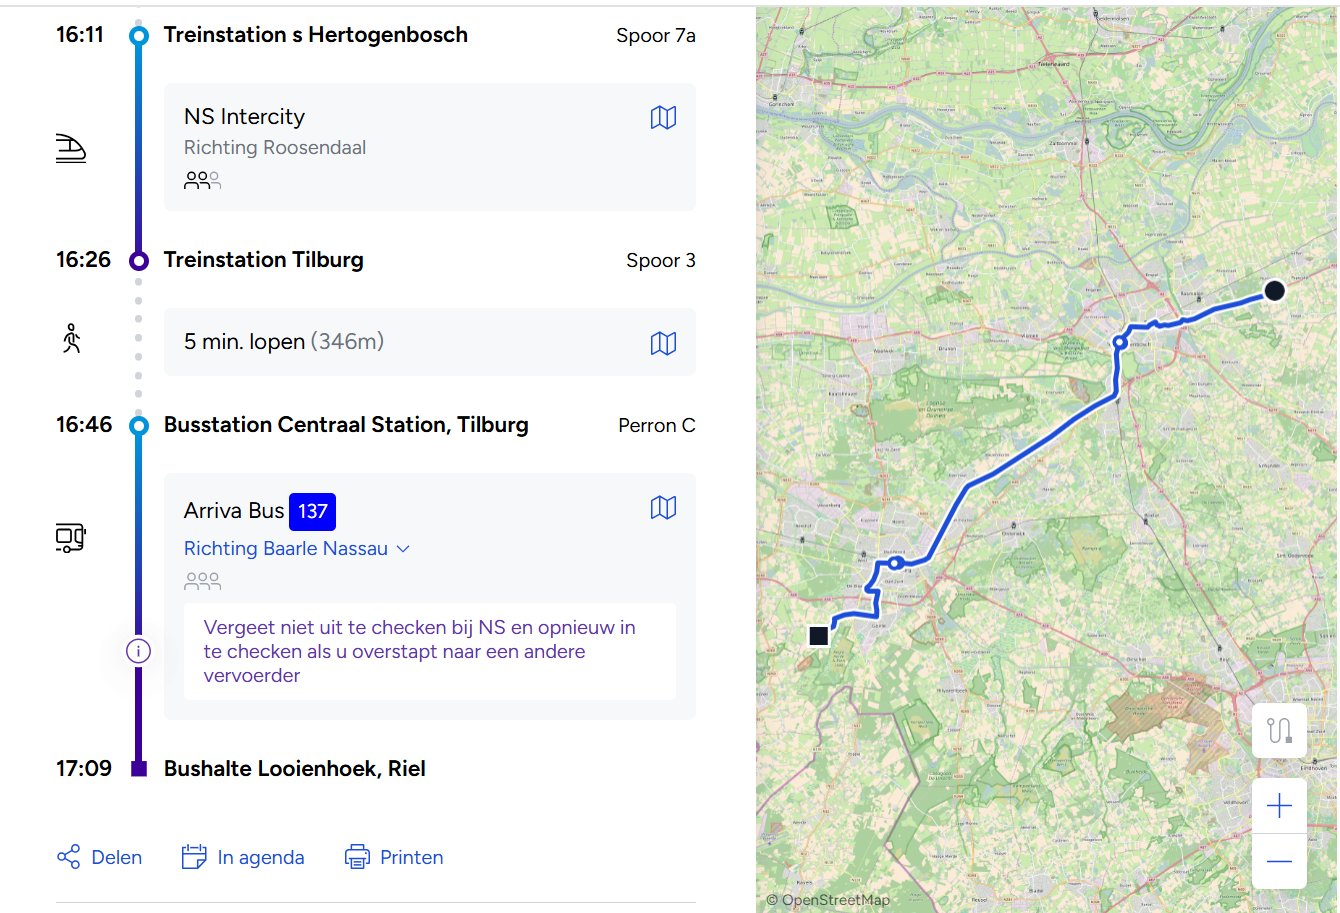Image resolution: width=1340 pixels, height=913 pixels.
Task: Click the bus icon beside the Arriva leg
Action: [71, 538]
